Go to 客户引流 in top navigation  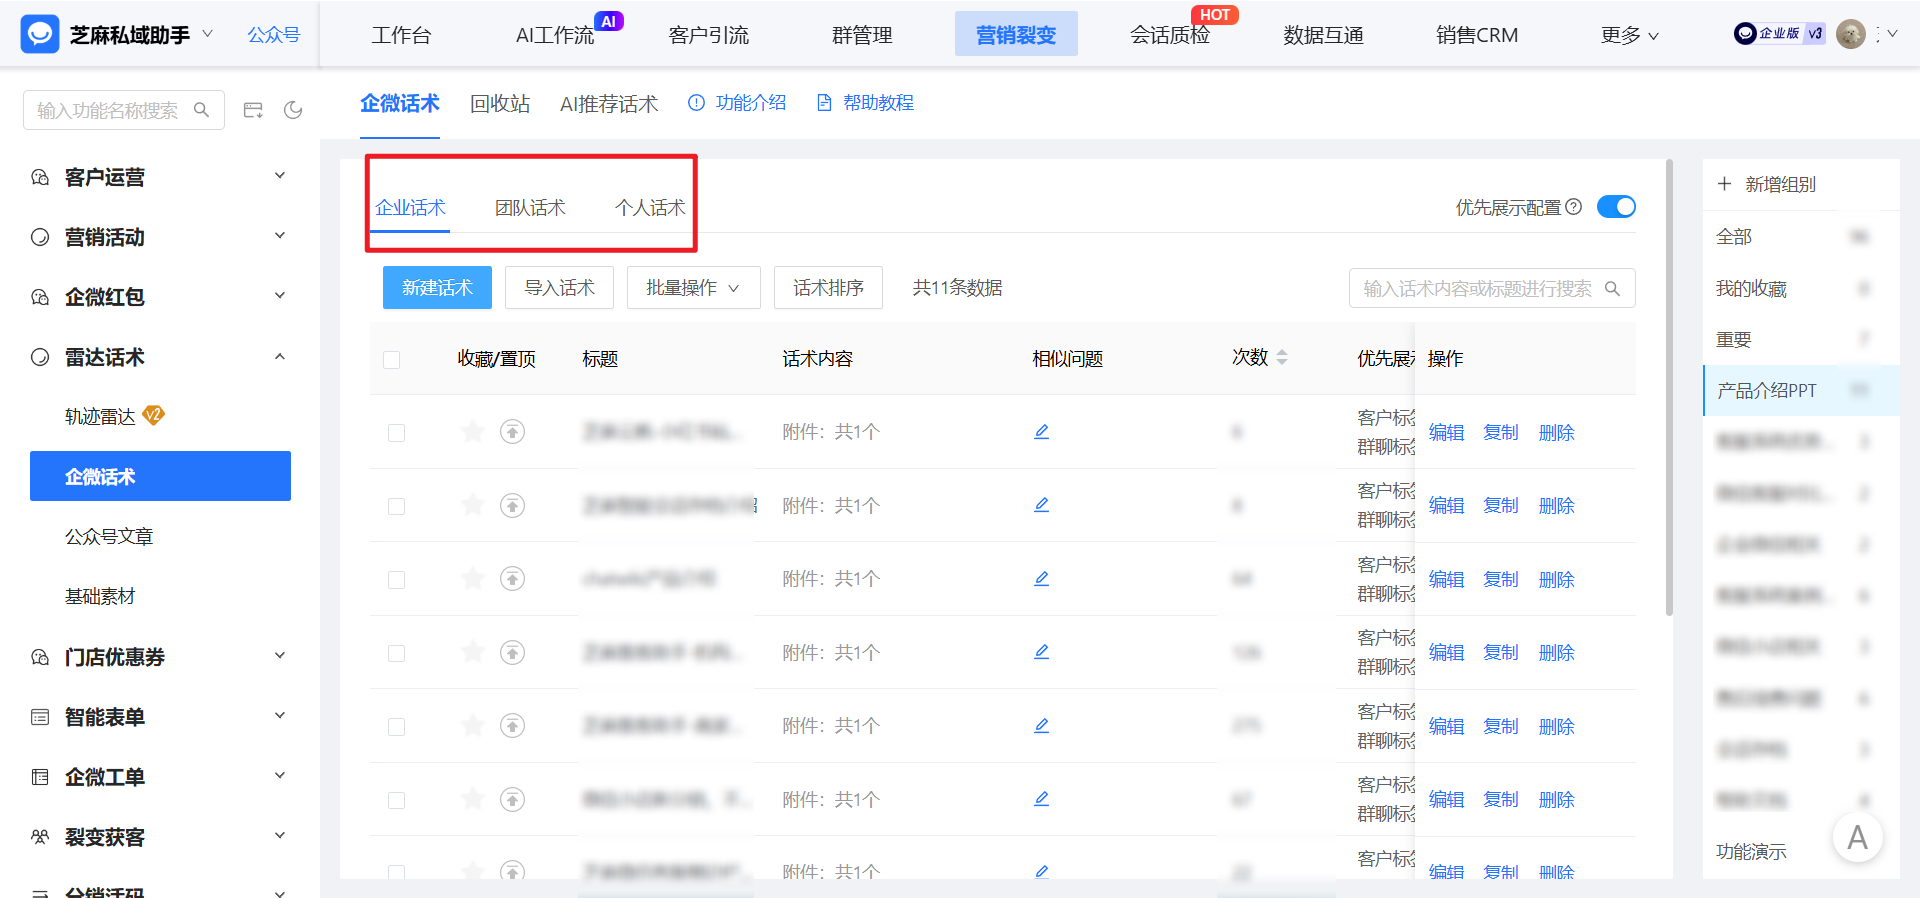[709, 35]
